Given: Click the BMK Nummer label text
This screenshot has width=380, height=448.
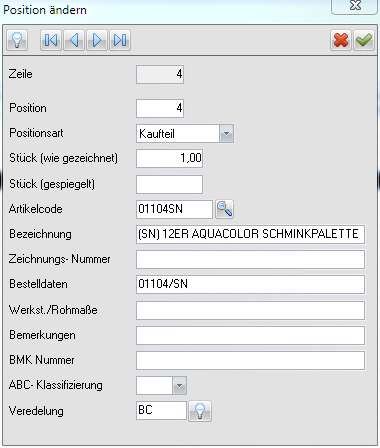Looking at the screenshot, I should (42, 360).
